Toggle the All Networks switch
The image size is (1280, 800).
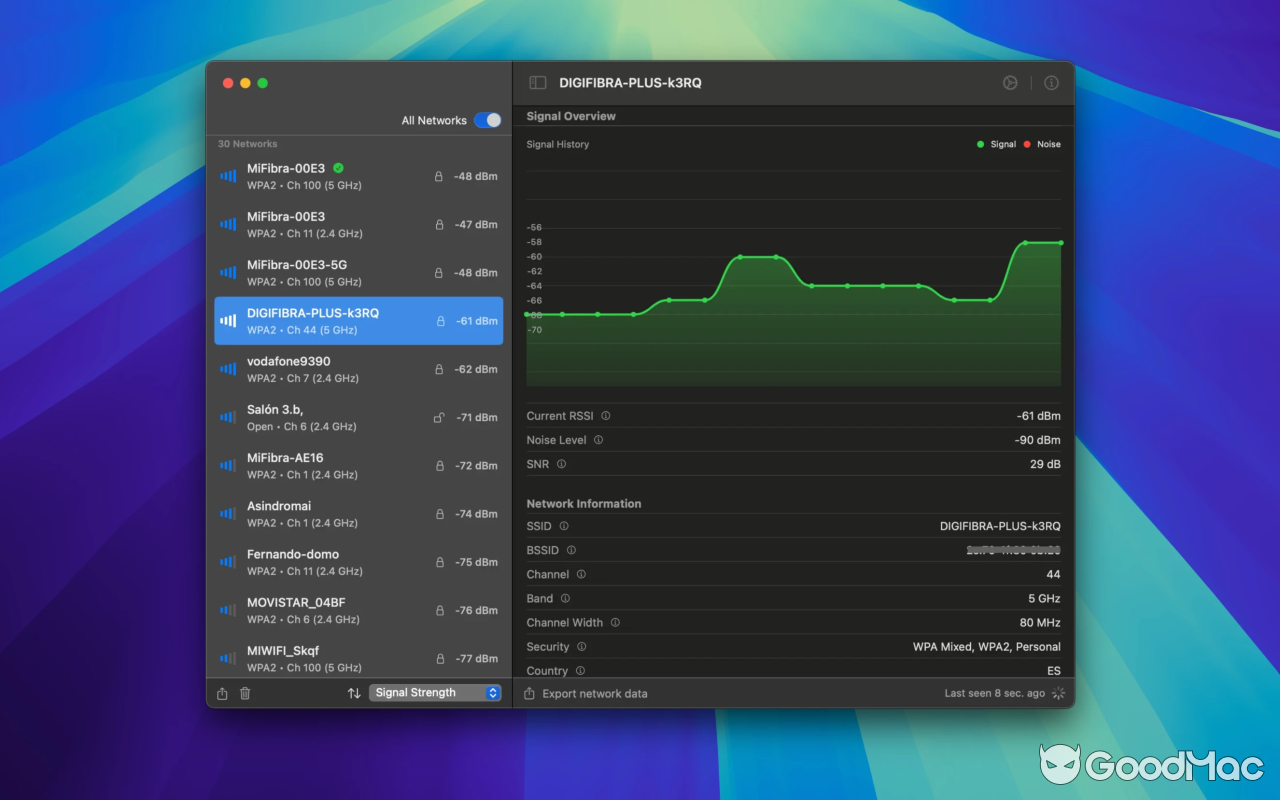tap(487, 119)
